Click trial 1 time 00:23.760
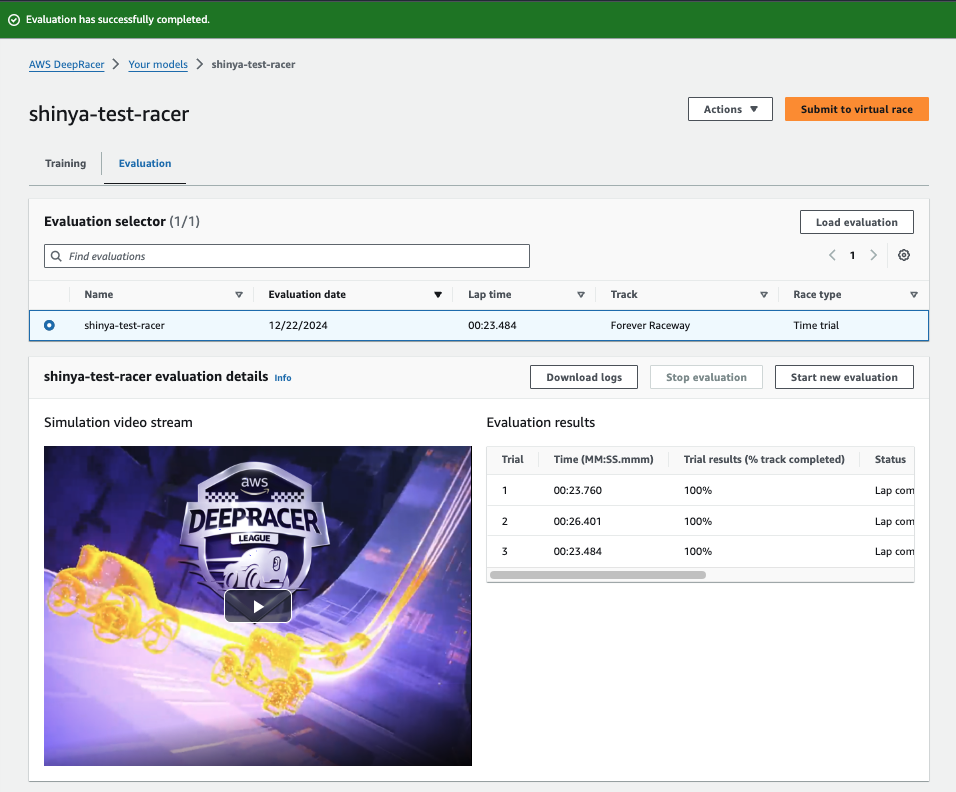 click(x=577, y=490)
